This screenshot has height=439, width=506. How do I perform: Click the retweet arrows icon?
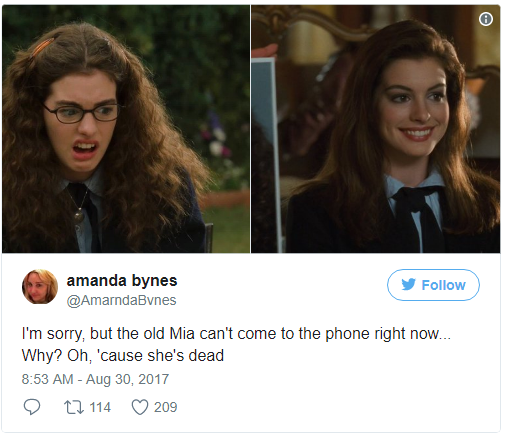[x=74, y=407]
